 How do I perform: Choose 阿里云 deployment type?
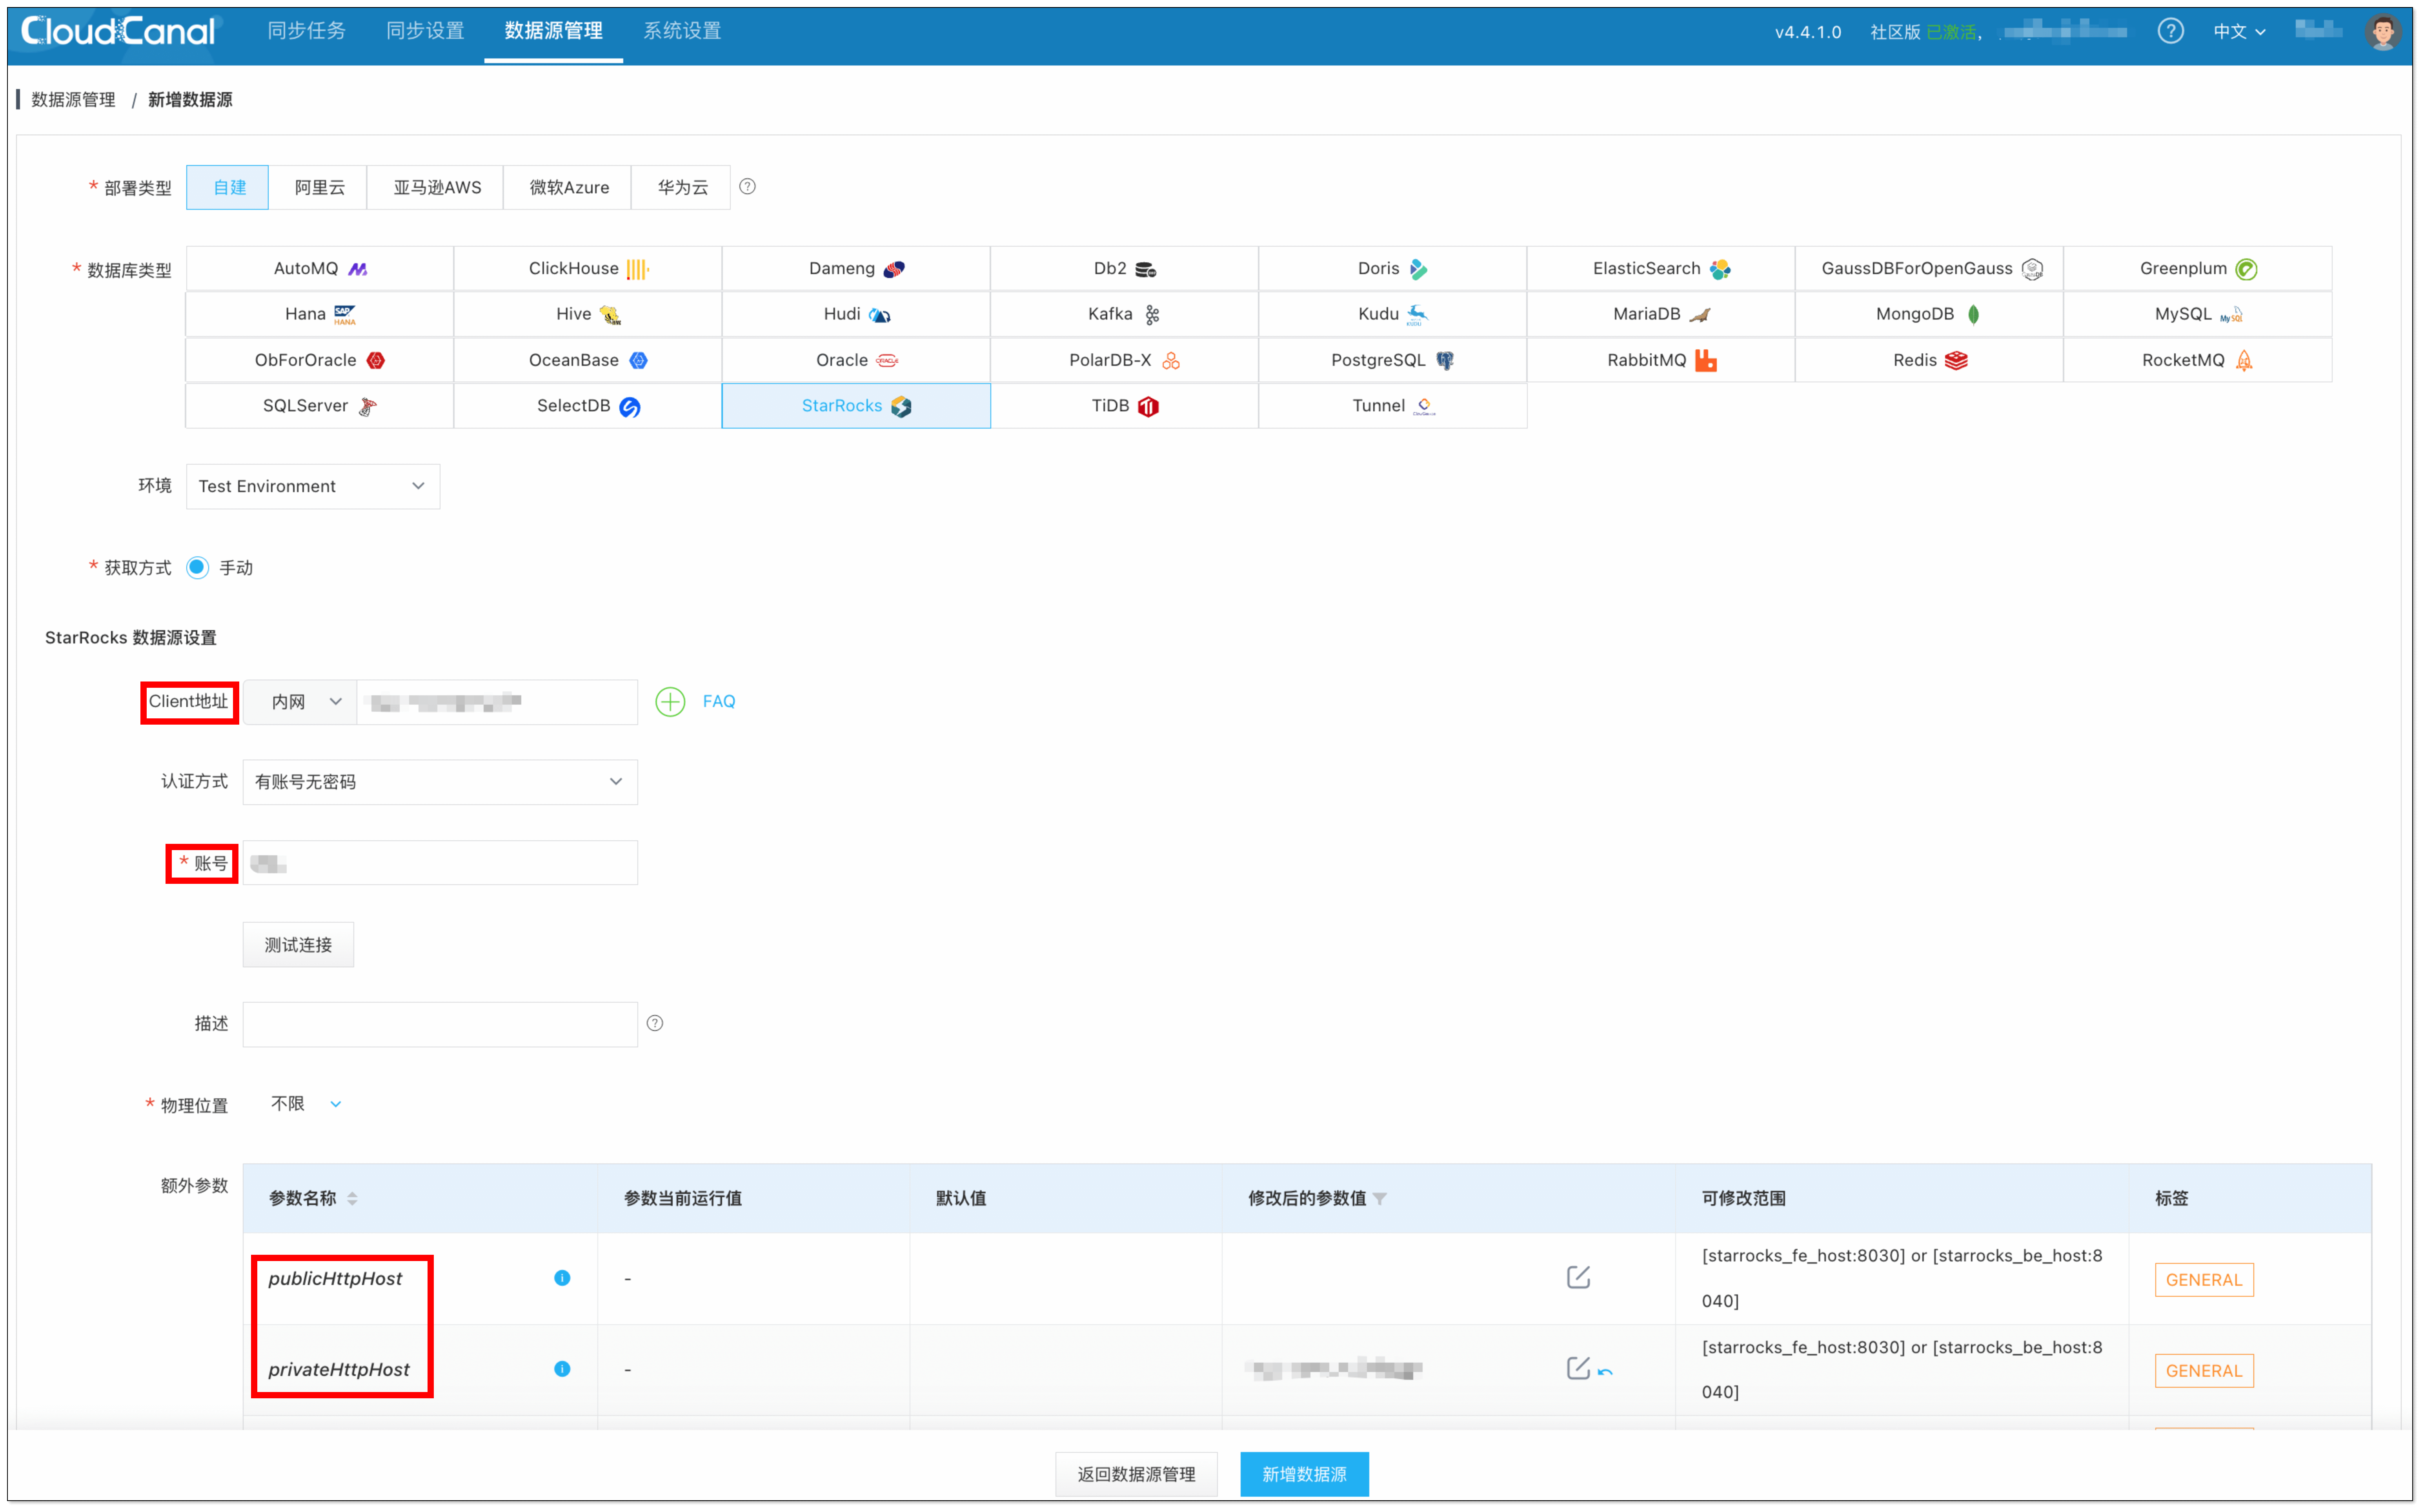[319, 187]
